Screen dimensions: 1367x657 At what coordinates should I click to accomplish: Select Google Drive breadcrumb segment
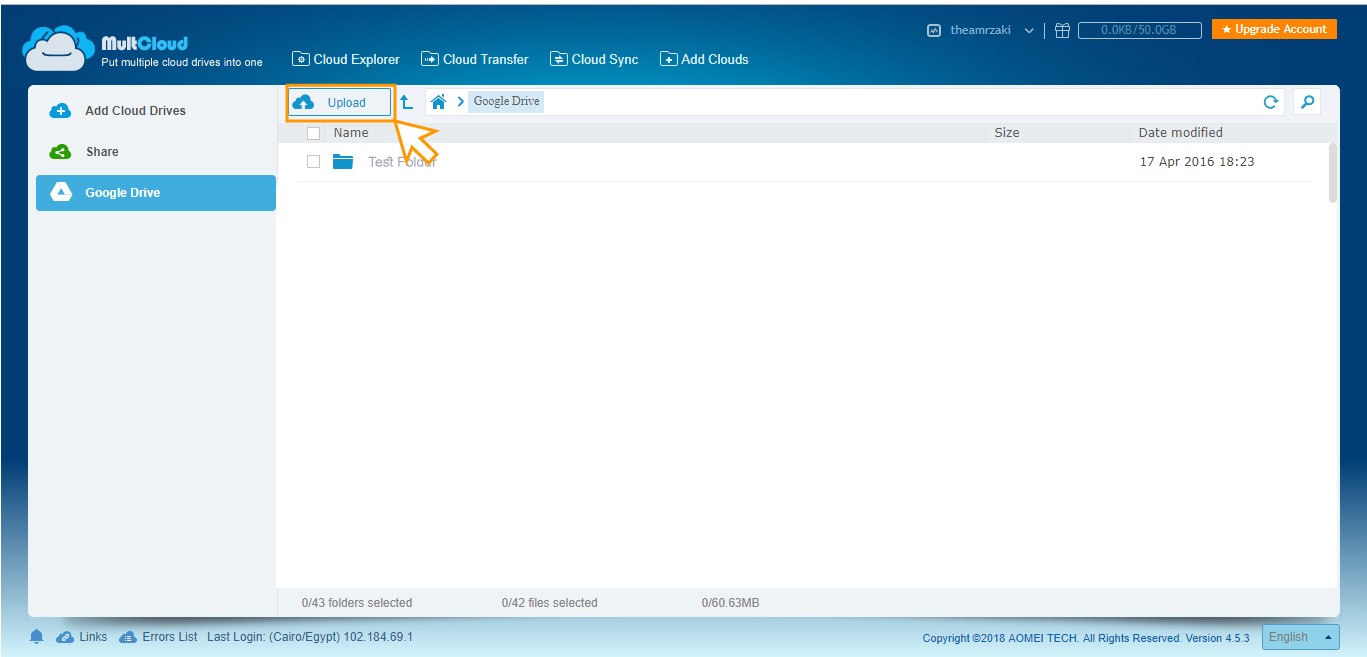pyautogui.click(x=506, y=101)
